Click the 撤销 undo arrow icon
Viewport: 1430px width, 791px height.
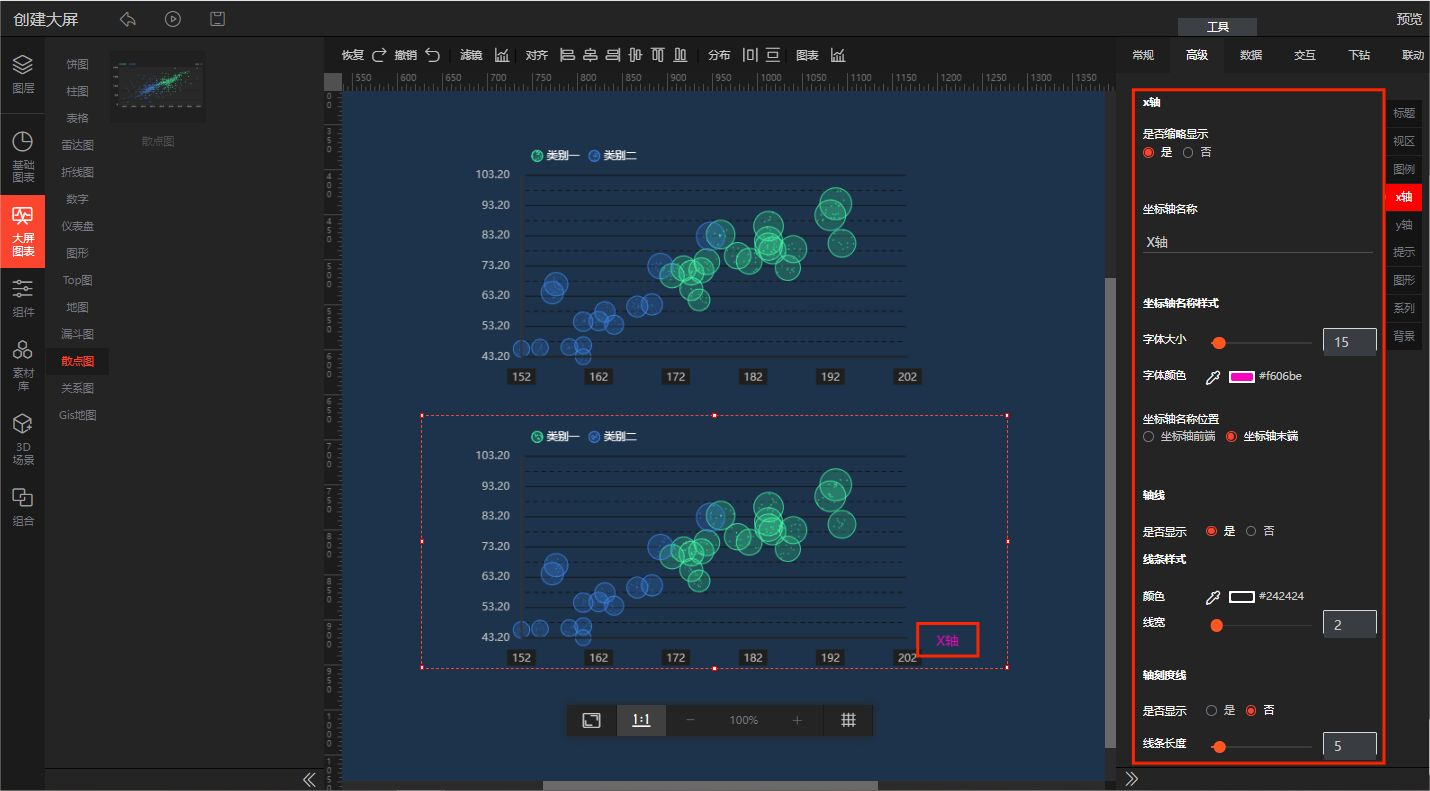tap(432, 55)
